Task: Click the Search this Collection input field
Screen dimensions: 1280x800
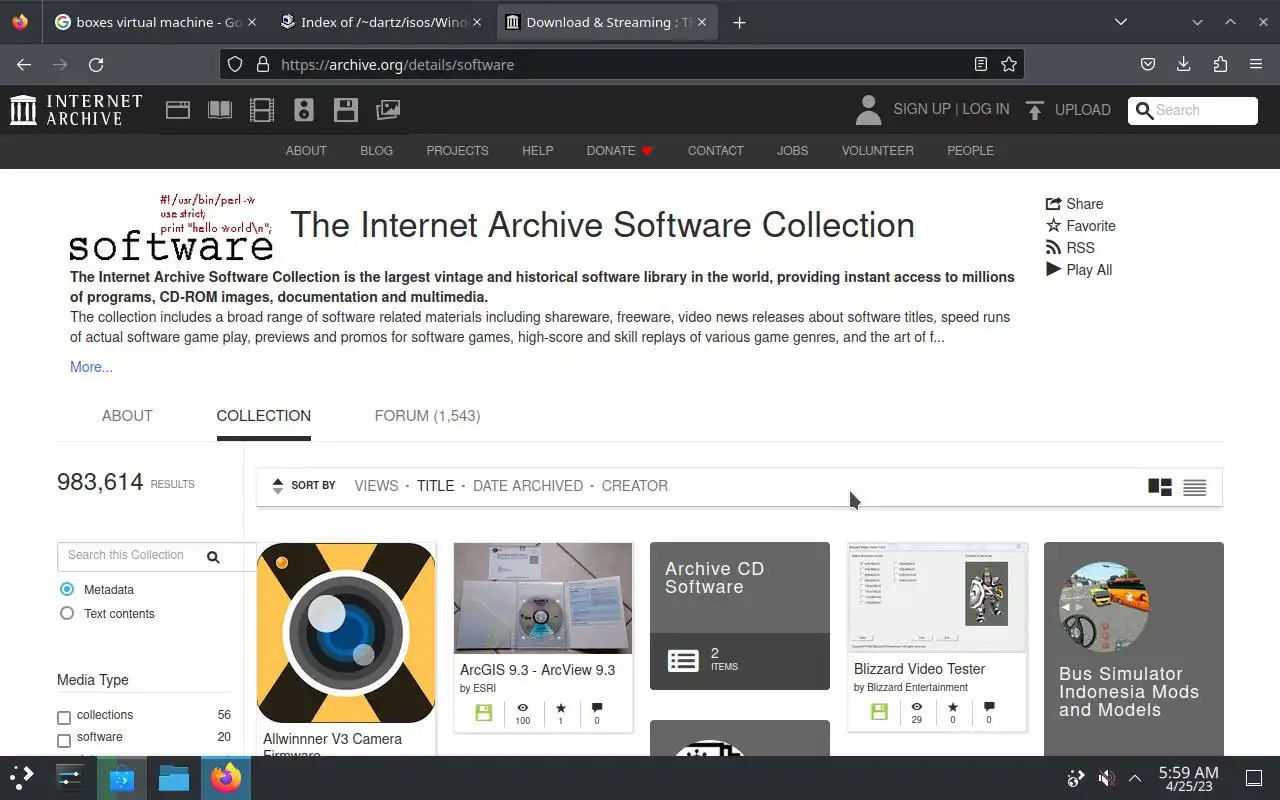Action: tap(130, 556)
